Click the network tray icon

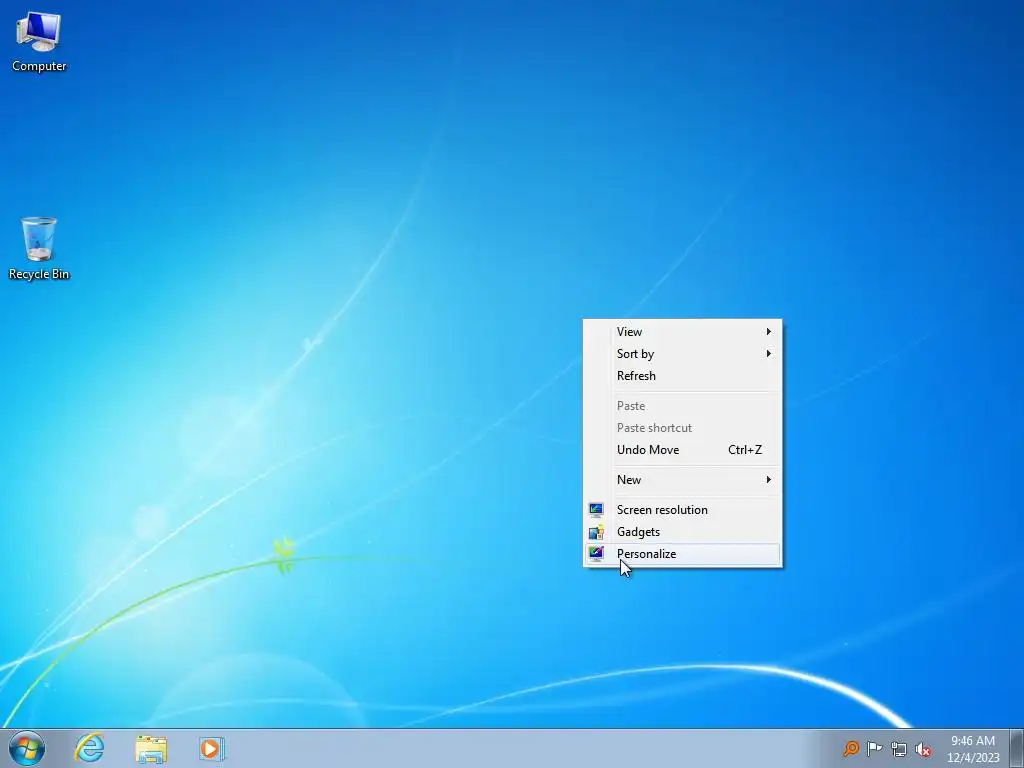coord(899,749)
